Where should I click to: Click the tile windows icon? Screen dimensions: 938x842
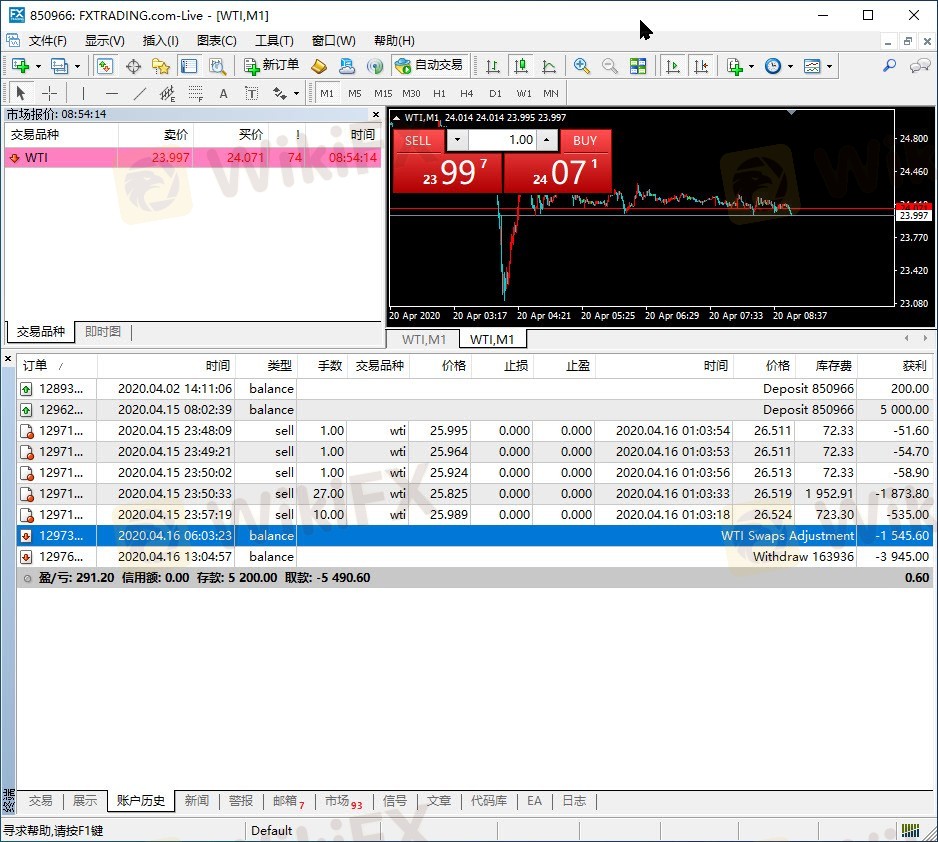[638, 66]
